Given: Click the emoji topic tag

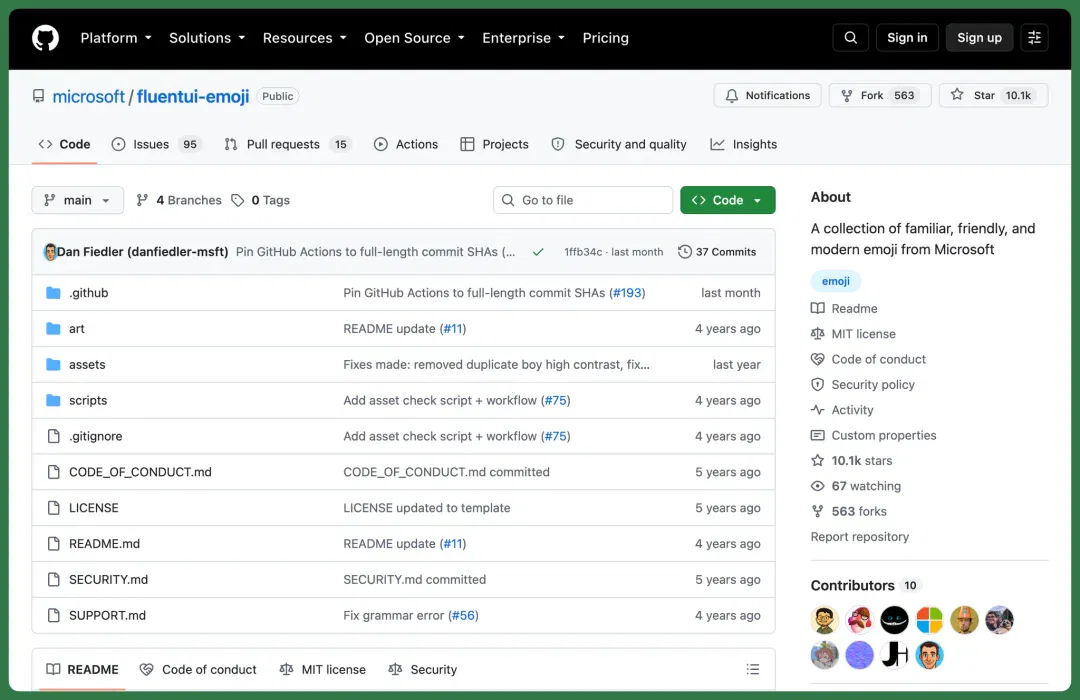Looking at the screenshot, I should [835, 281].
